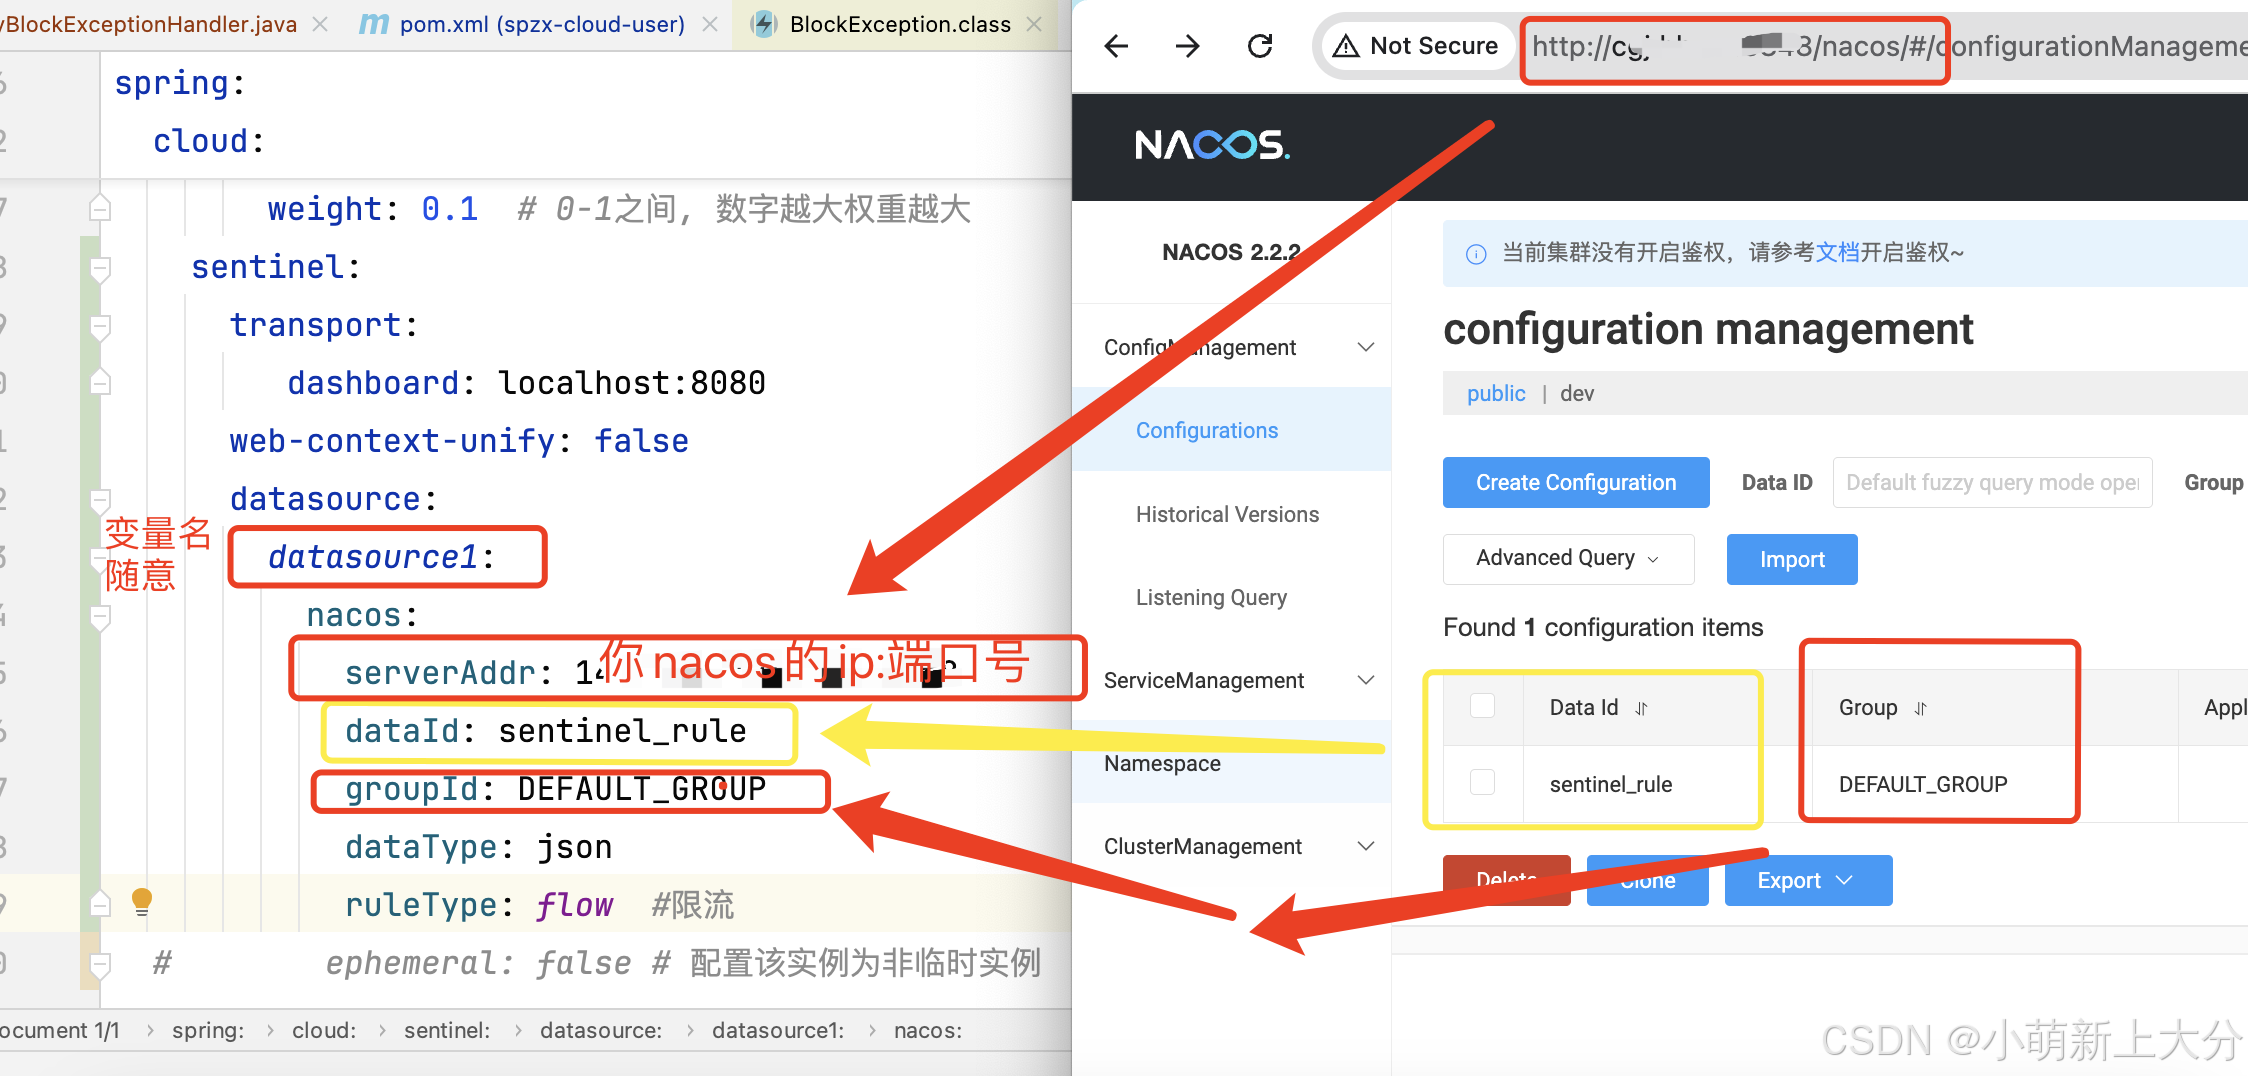Collapse the nacos fold marker in gutter
The width and height of the screenshot is (2248, 1076).
click(x=100, y=618)
